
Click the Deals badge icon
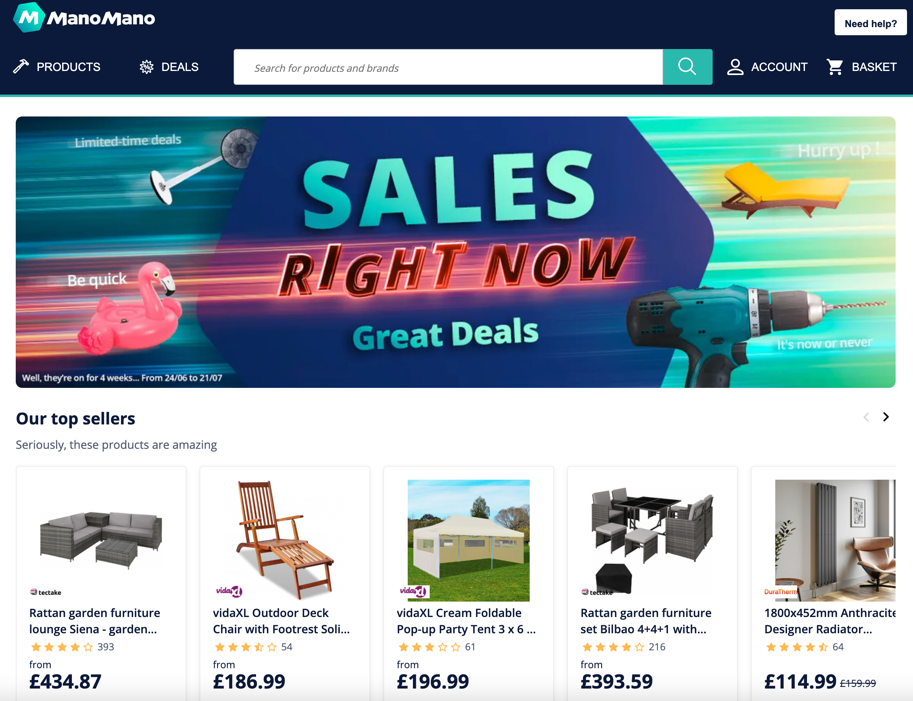[x=146, y=67]
